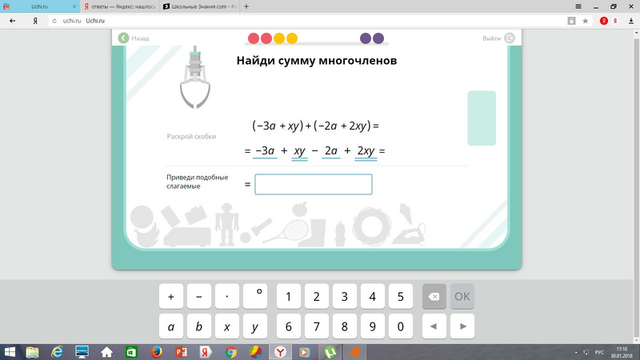This screenshot has width=640, height=360.
Task: Tap the letter a key
Action: point(171,326)
